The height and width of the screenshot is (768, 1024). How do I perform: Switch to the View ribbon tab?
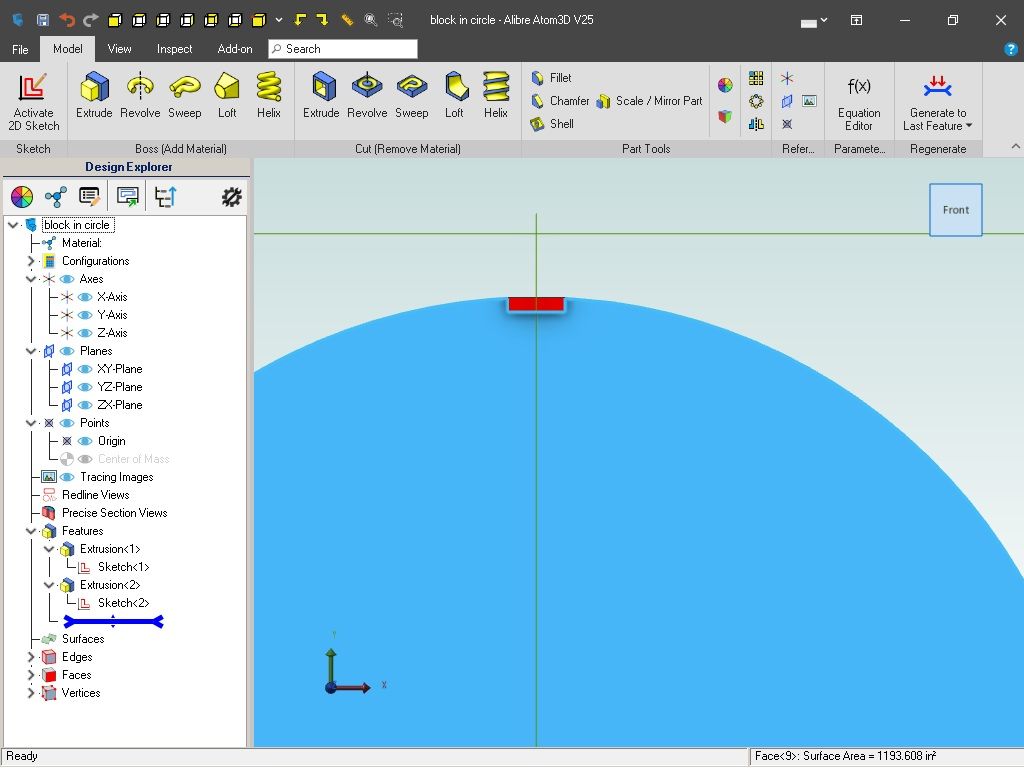(120, 49)
